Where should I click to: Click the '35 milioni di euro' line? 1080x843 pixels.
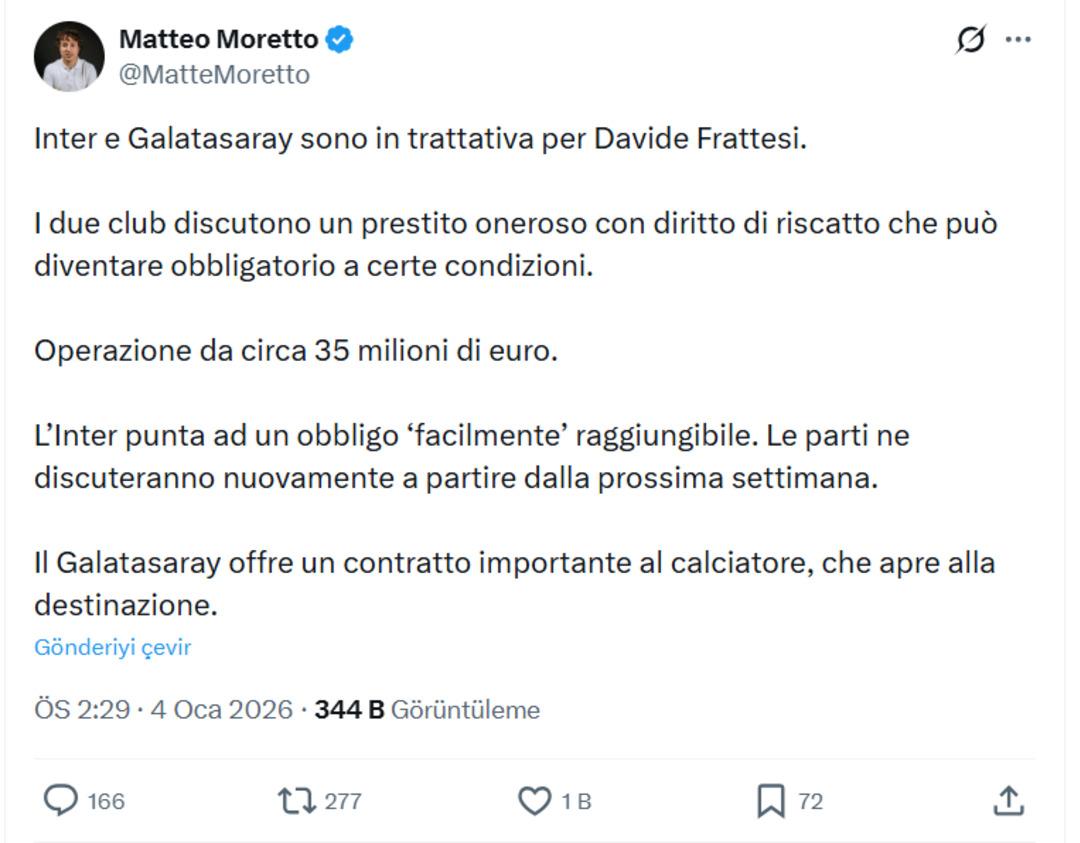pos(296,351)
